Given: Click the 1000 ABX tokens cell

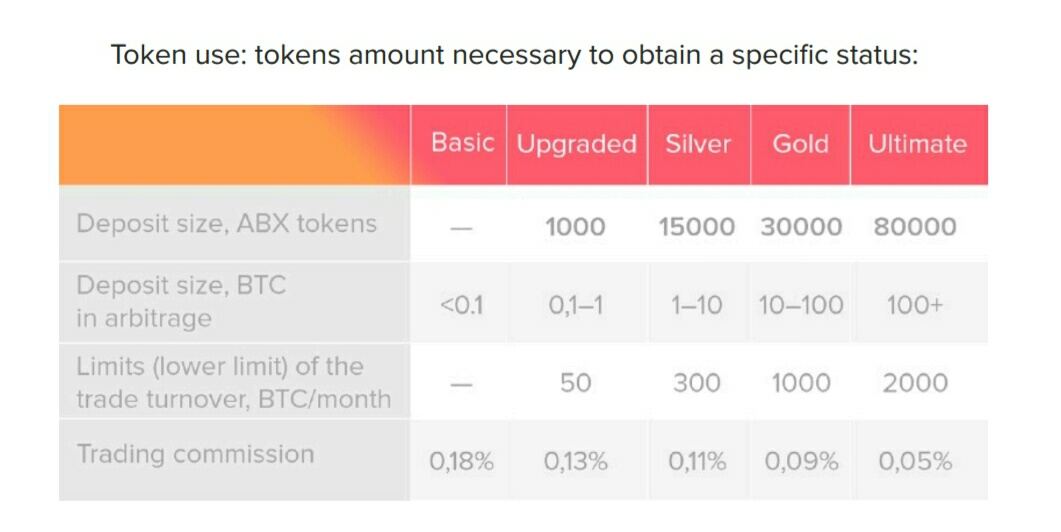Looking at the screenshot, I should (575, 227).
